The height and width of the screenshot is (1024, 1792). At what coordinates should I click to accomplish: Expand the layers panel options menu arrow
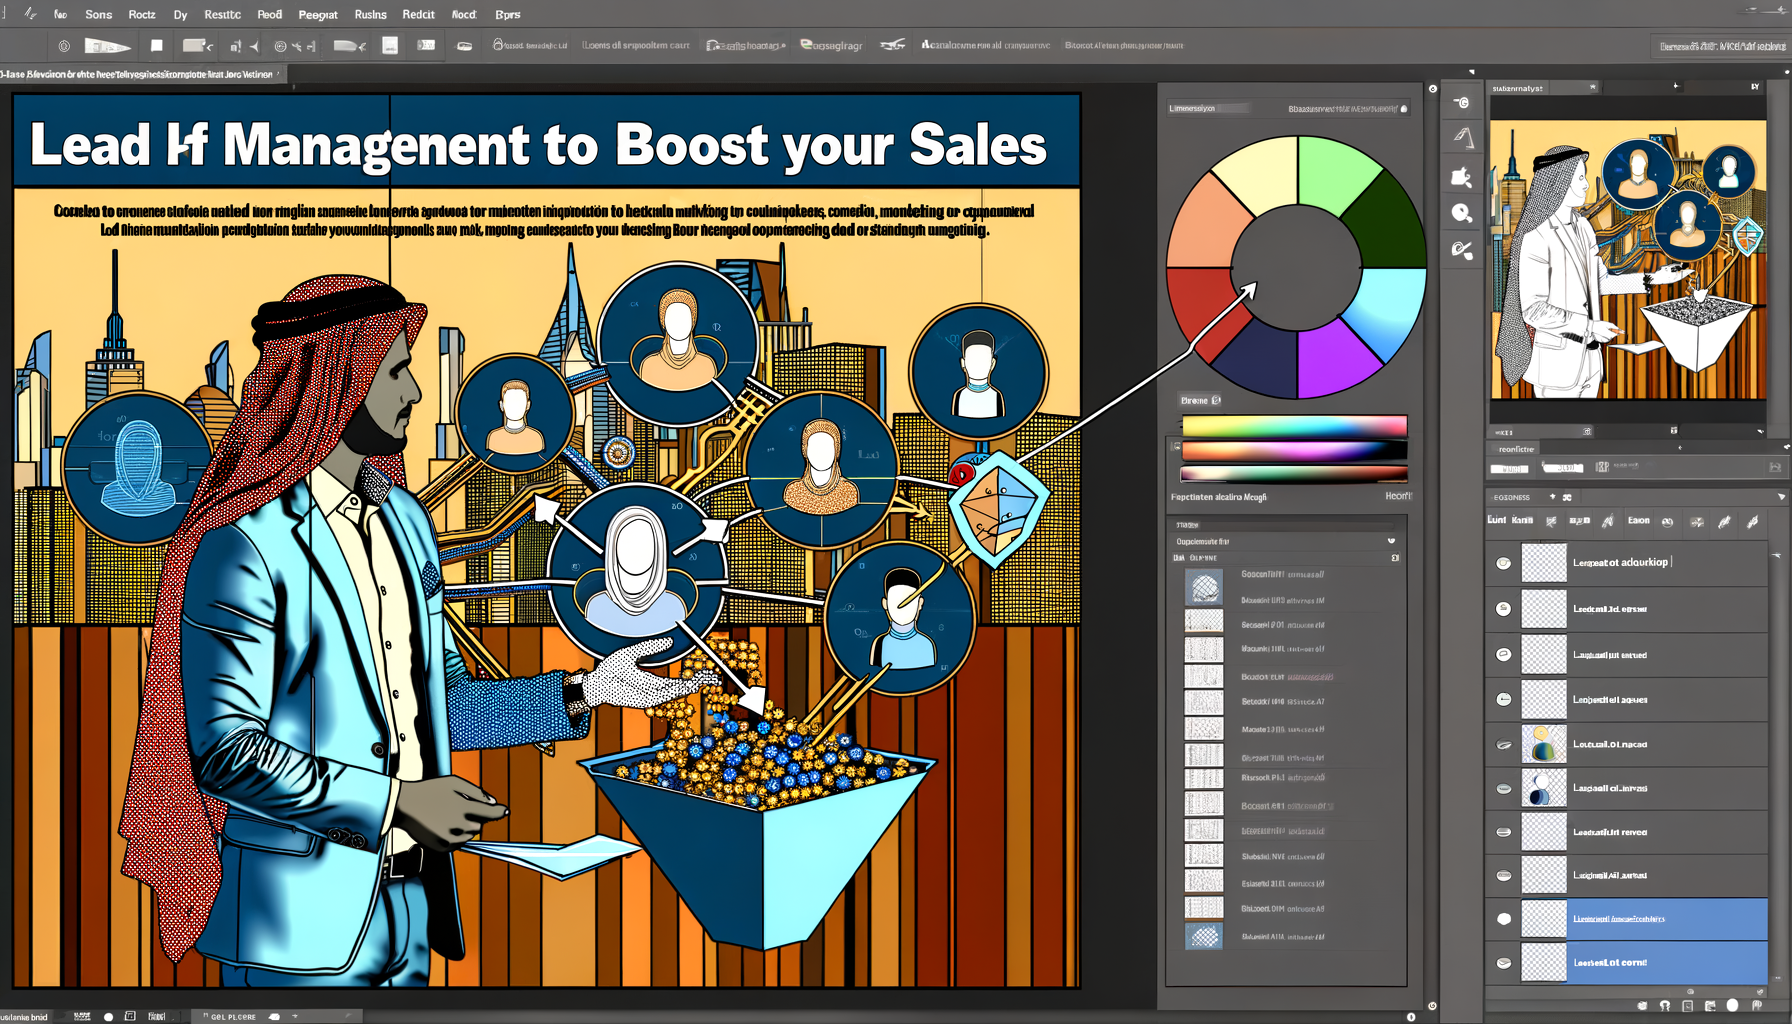pos(1781,497)
